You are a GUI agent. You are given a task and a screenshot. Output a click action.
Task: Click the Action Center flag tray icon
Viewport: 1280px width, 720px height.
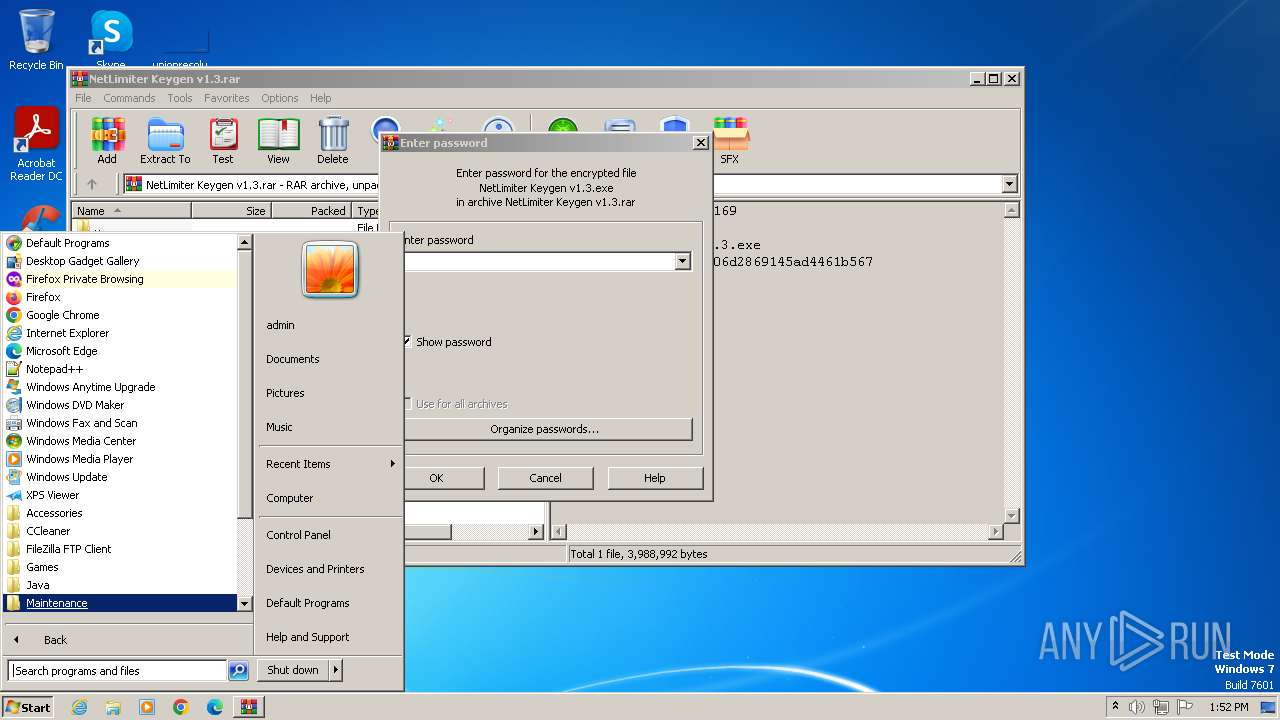pyautogui.click(x=1184, y=707)
